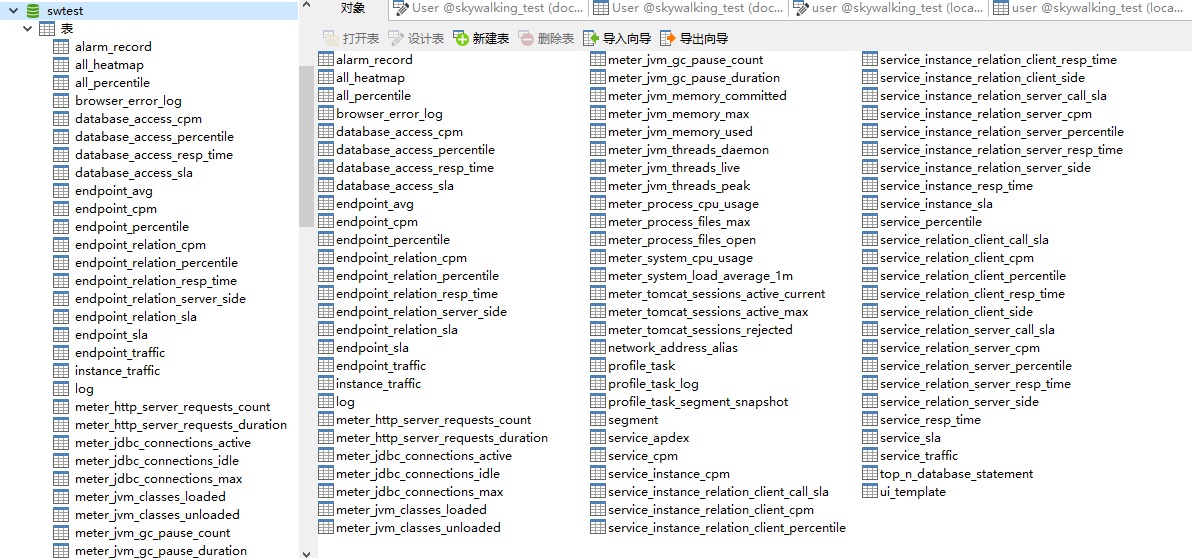Click the alarm_record icon in object list
This screenshot has width=1192, height=558.
click(x=325, y=59)
